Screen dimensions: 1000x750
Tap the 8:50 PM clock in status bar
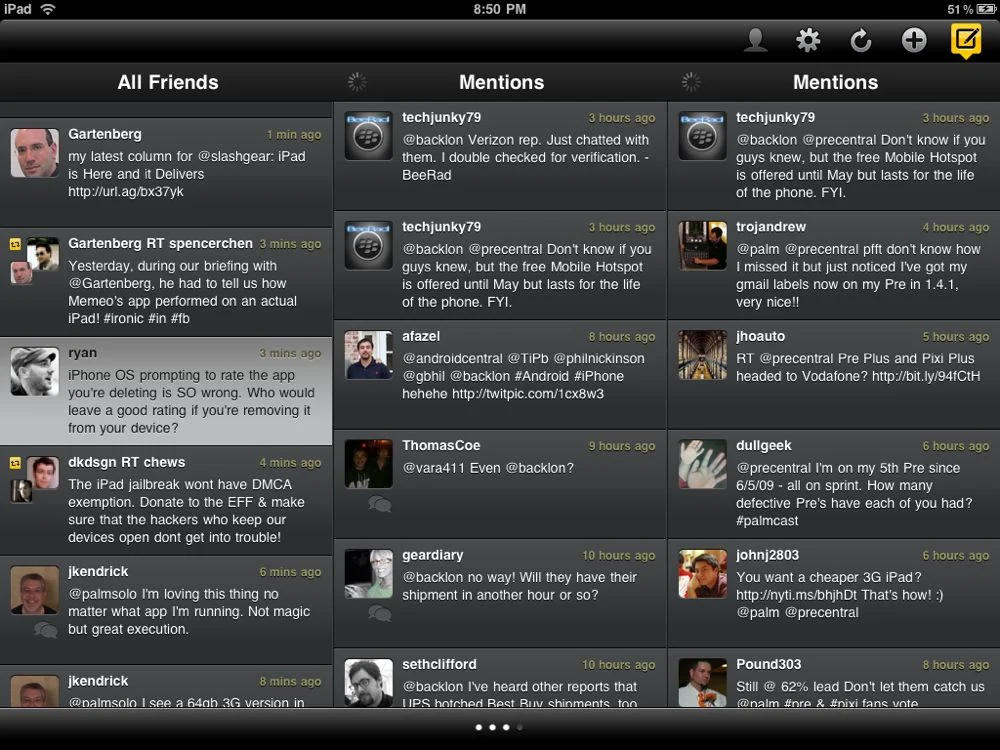(499, 9)
